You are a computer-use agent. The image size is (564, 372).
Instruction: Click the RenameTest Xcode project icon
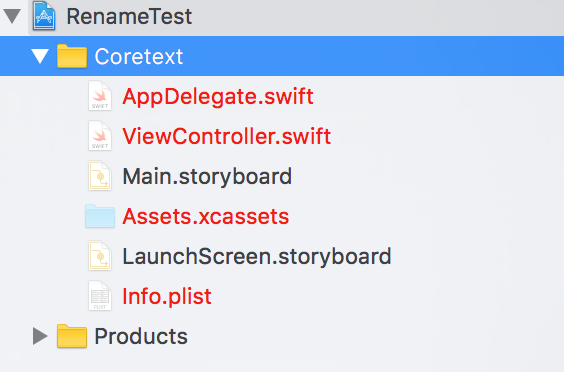coord(44,16)
